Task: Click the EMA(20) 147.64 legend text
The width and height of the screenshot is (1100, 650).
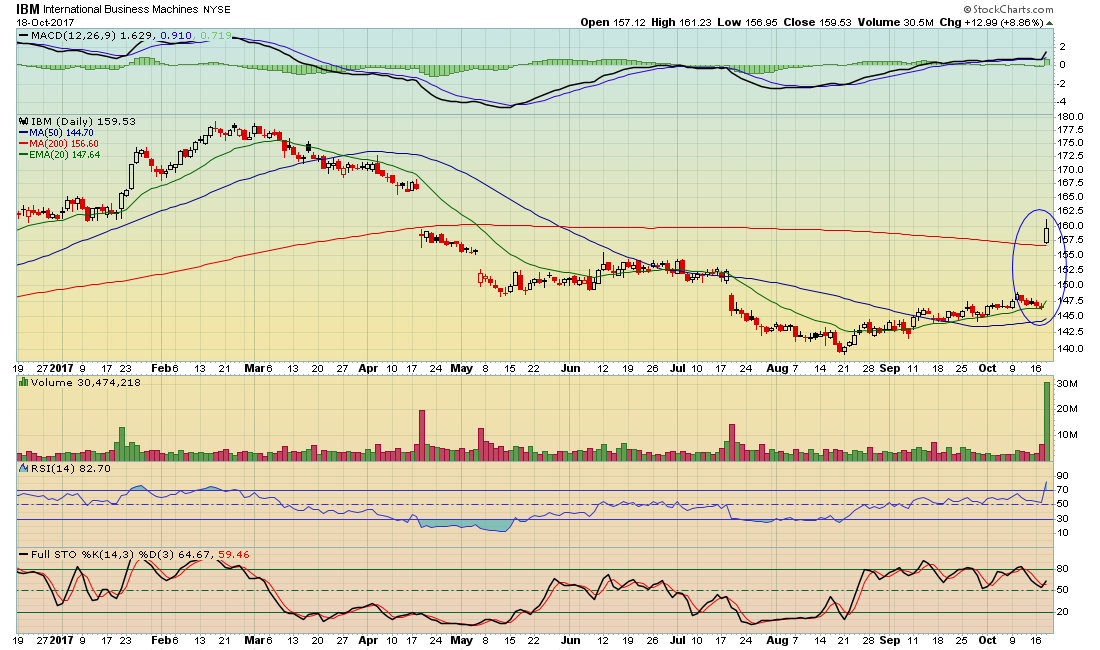Action: click(65, 155)
